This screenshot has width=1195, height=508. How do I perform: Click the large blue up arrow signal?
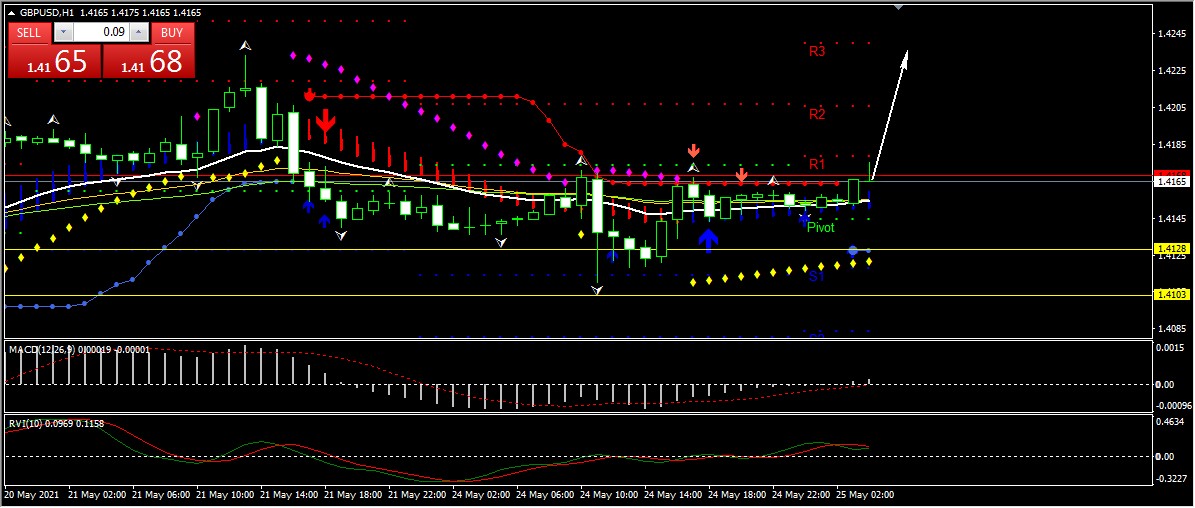708,239
